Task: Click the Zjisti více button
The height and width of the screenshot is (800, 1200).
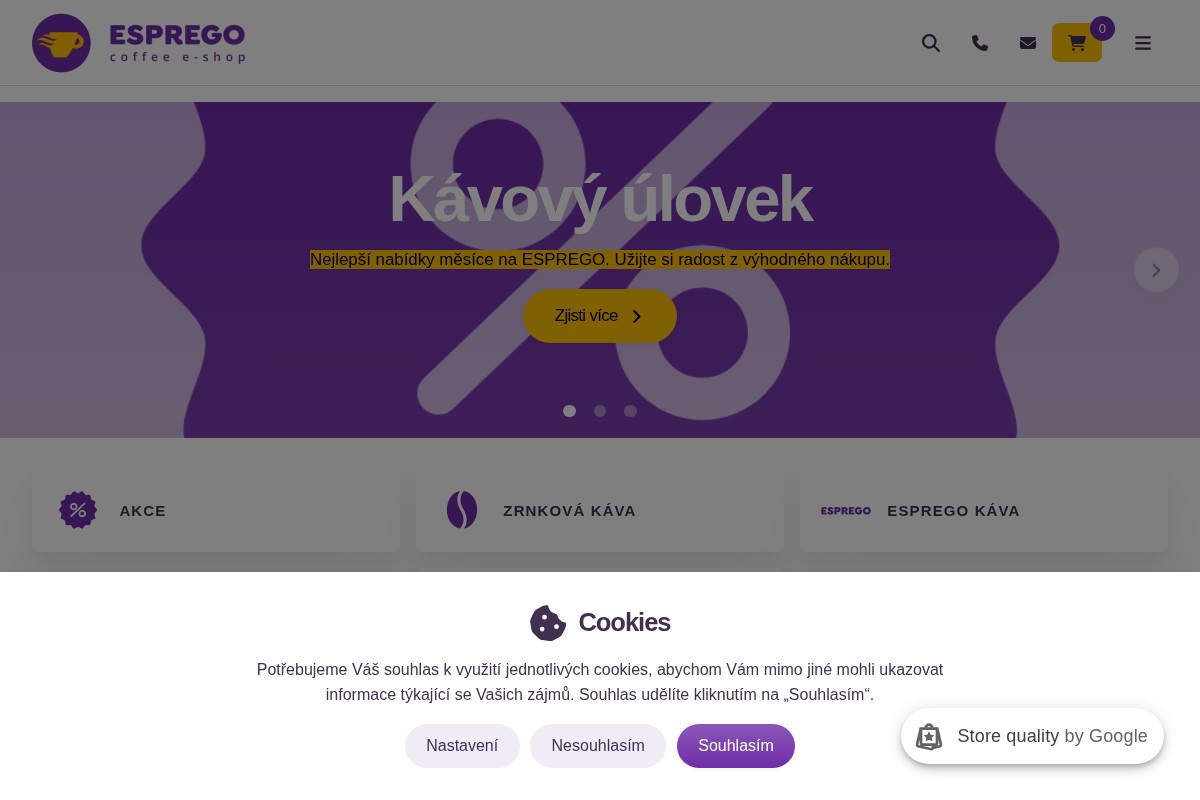Action: click(600, 316)
